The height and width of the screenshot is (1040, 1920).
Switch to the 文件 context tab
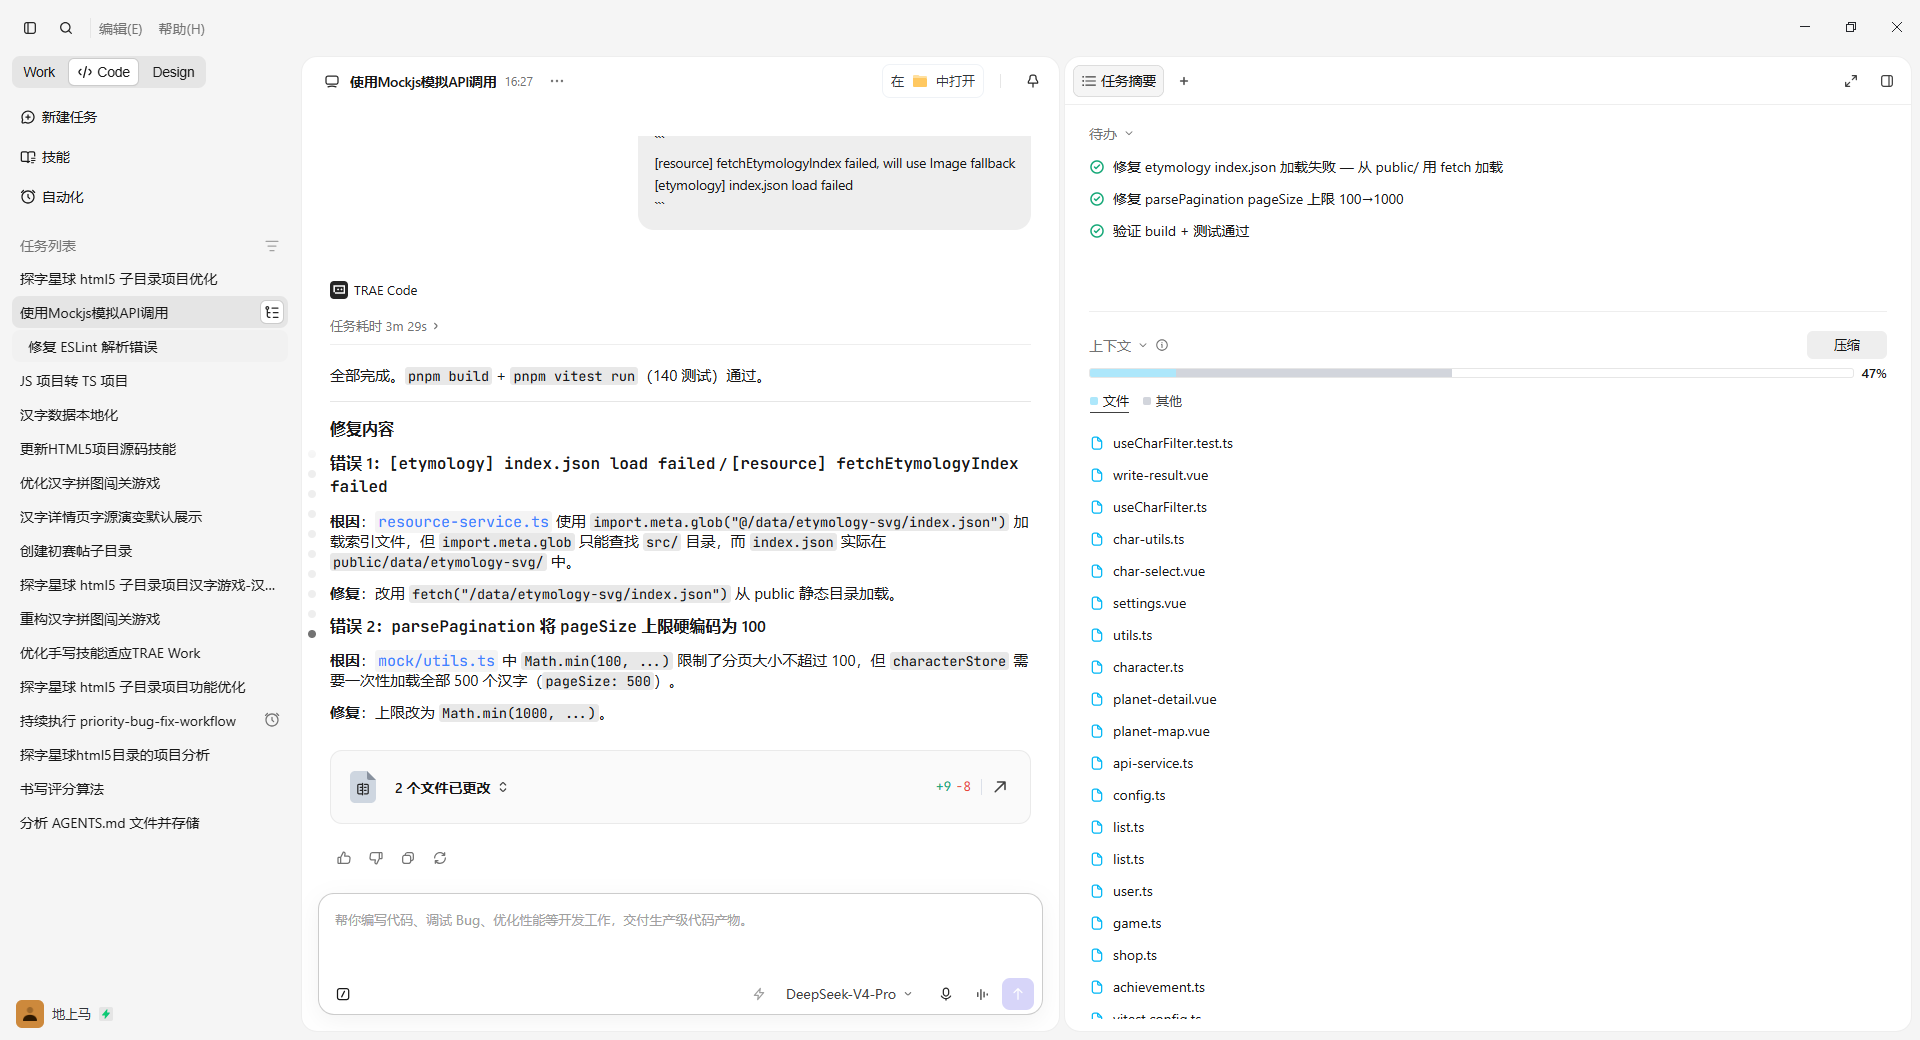[1110, 401]
